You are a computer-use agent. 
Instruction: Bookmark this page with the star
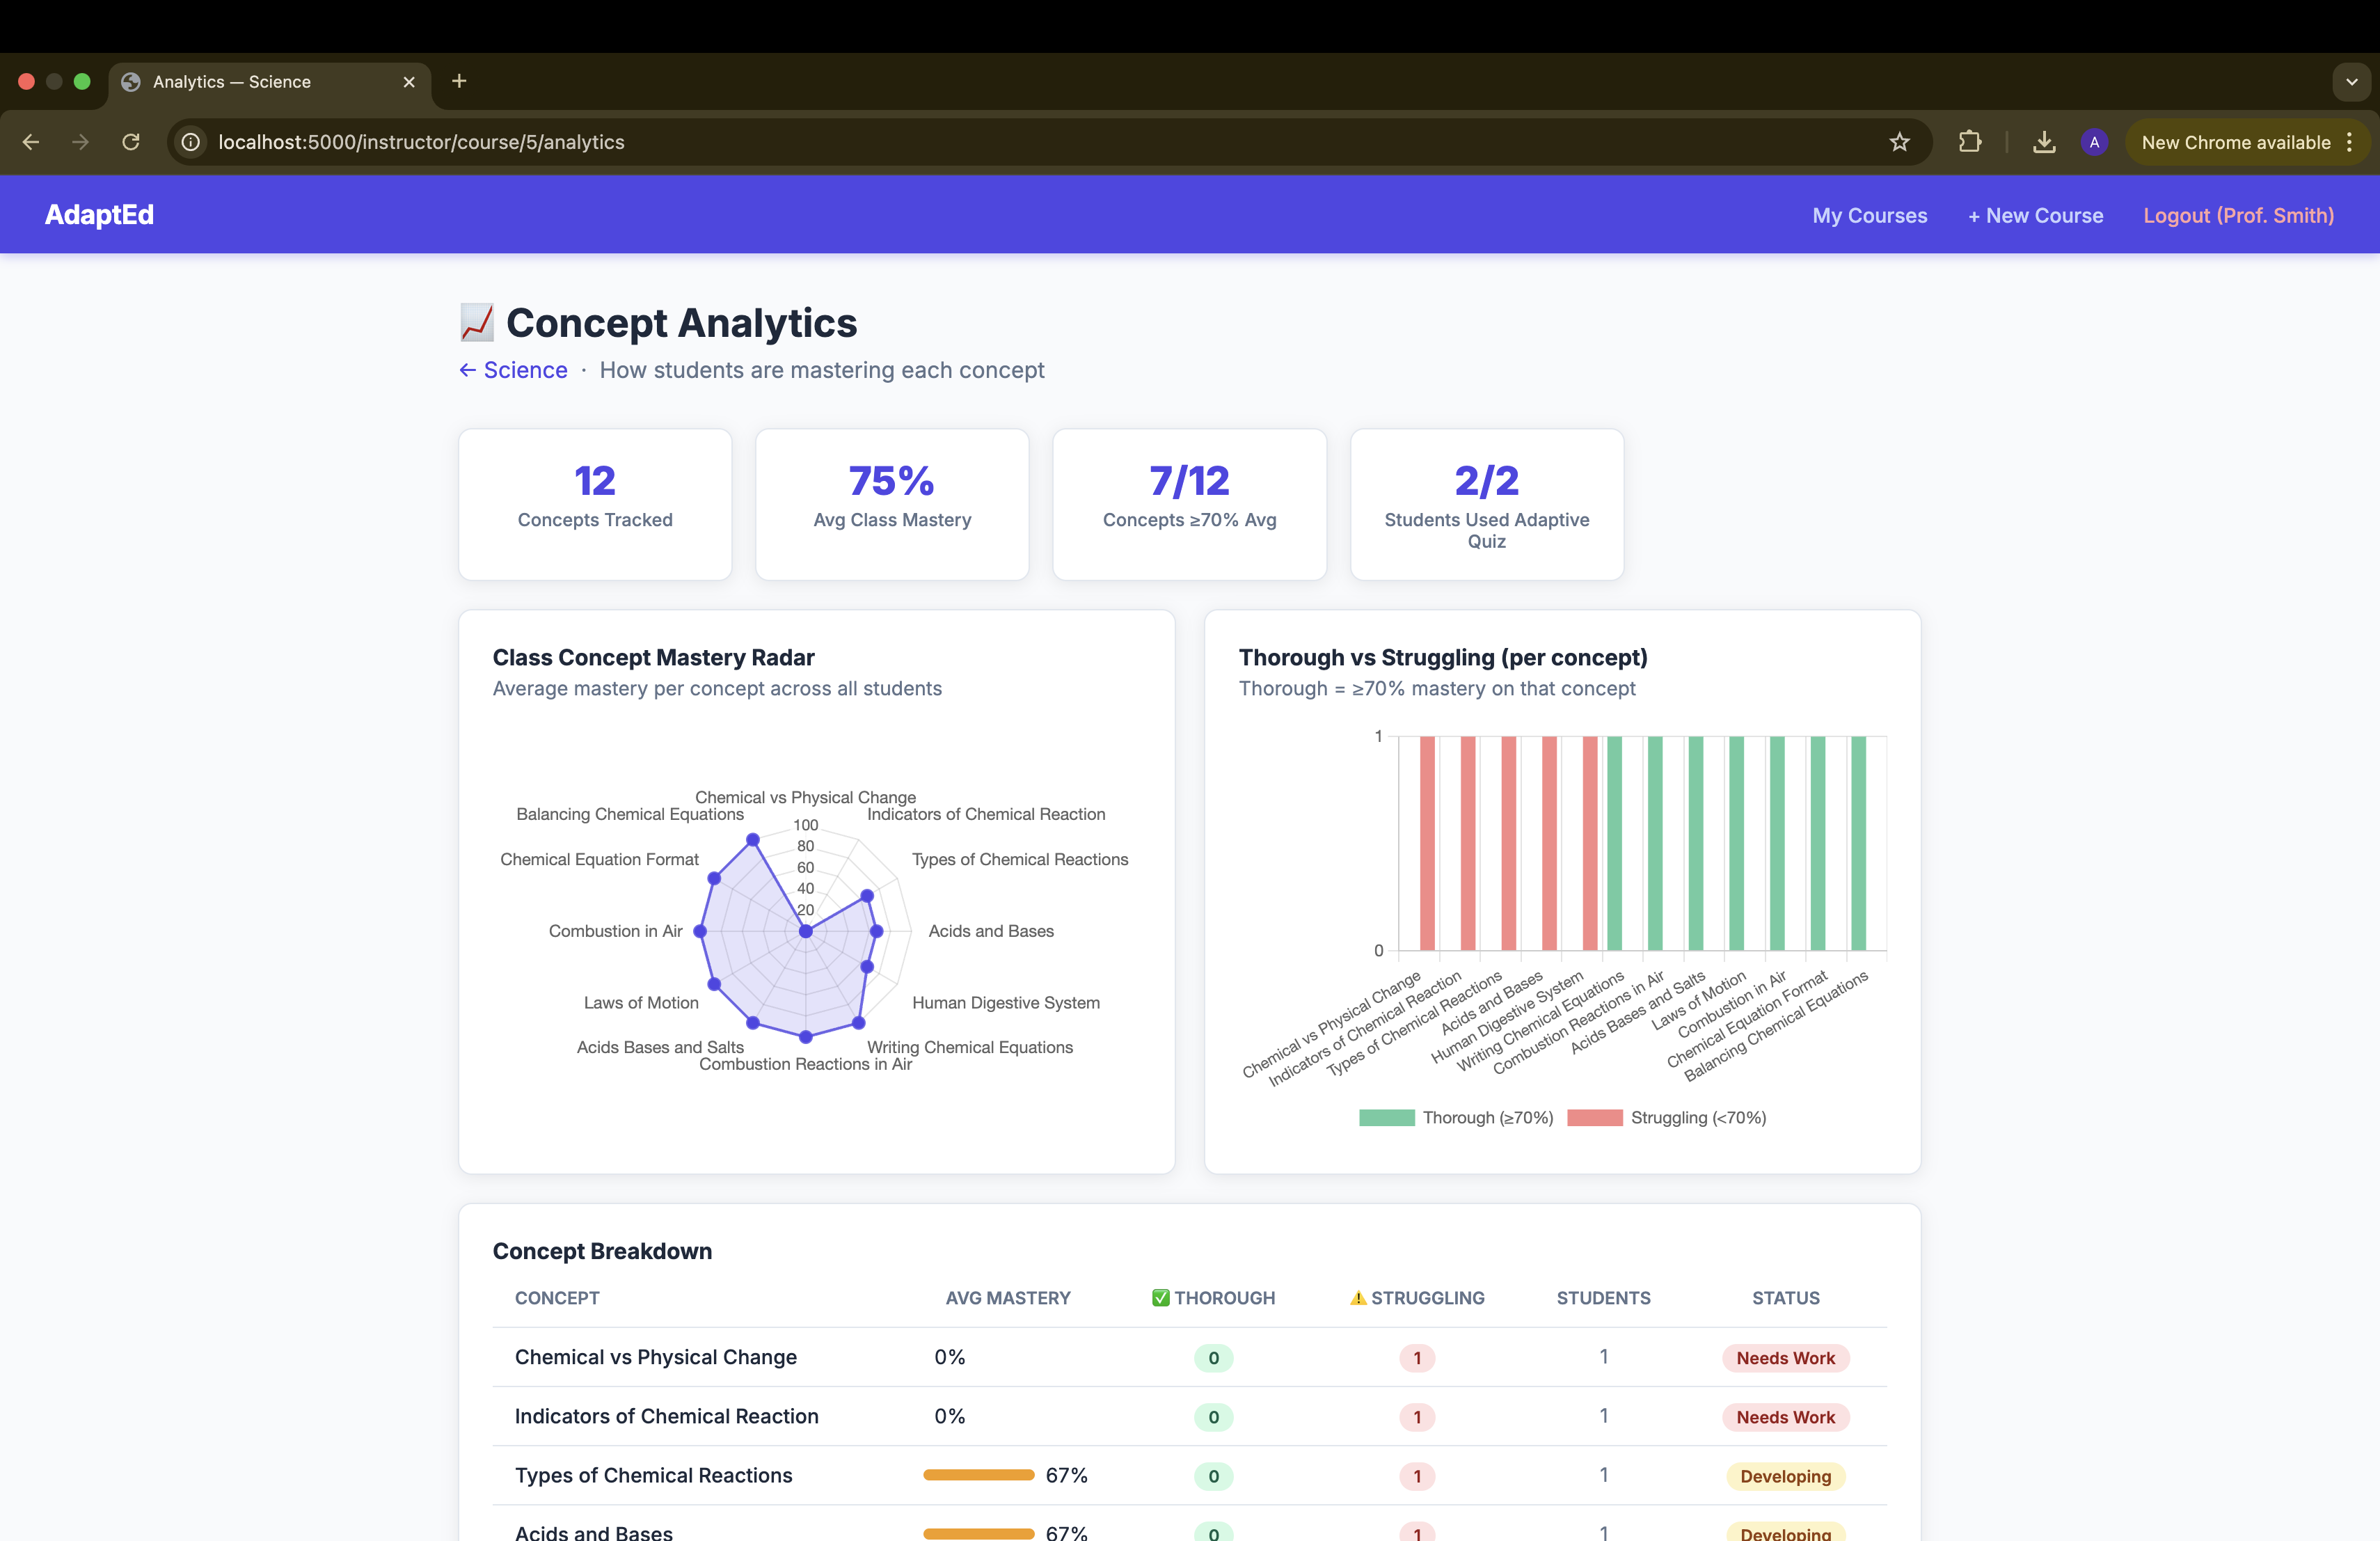[1899, 142]
